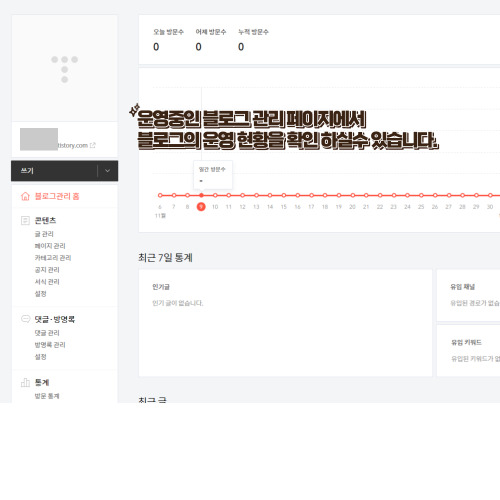Screen dimensions: 500x500
Task: Open the 통계 section heading
Action: pyautogui.click(x=42, y=382)
